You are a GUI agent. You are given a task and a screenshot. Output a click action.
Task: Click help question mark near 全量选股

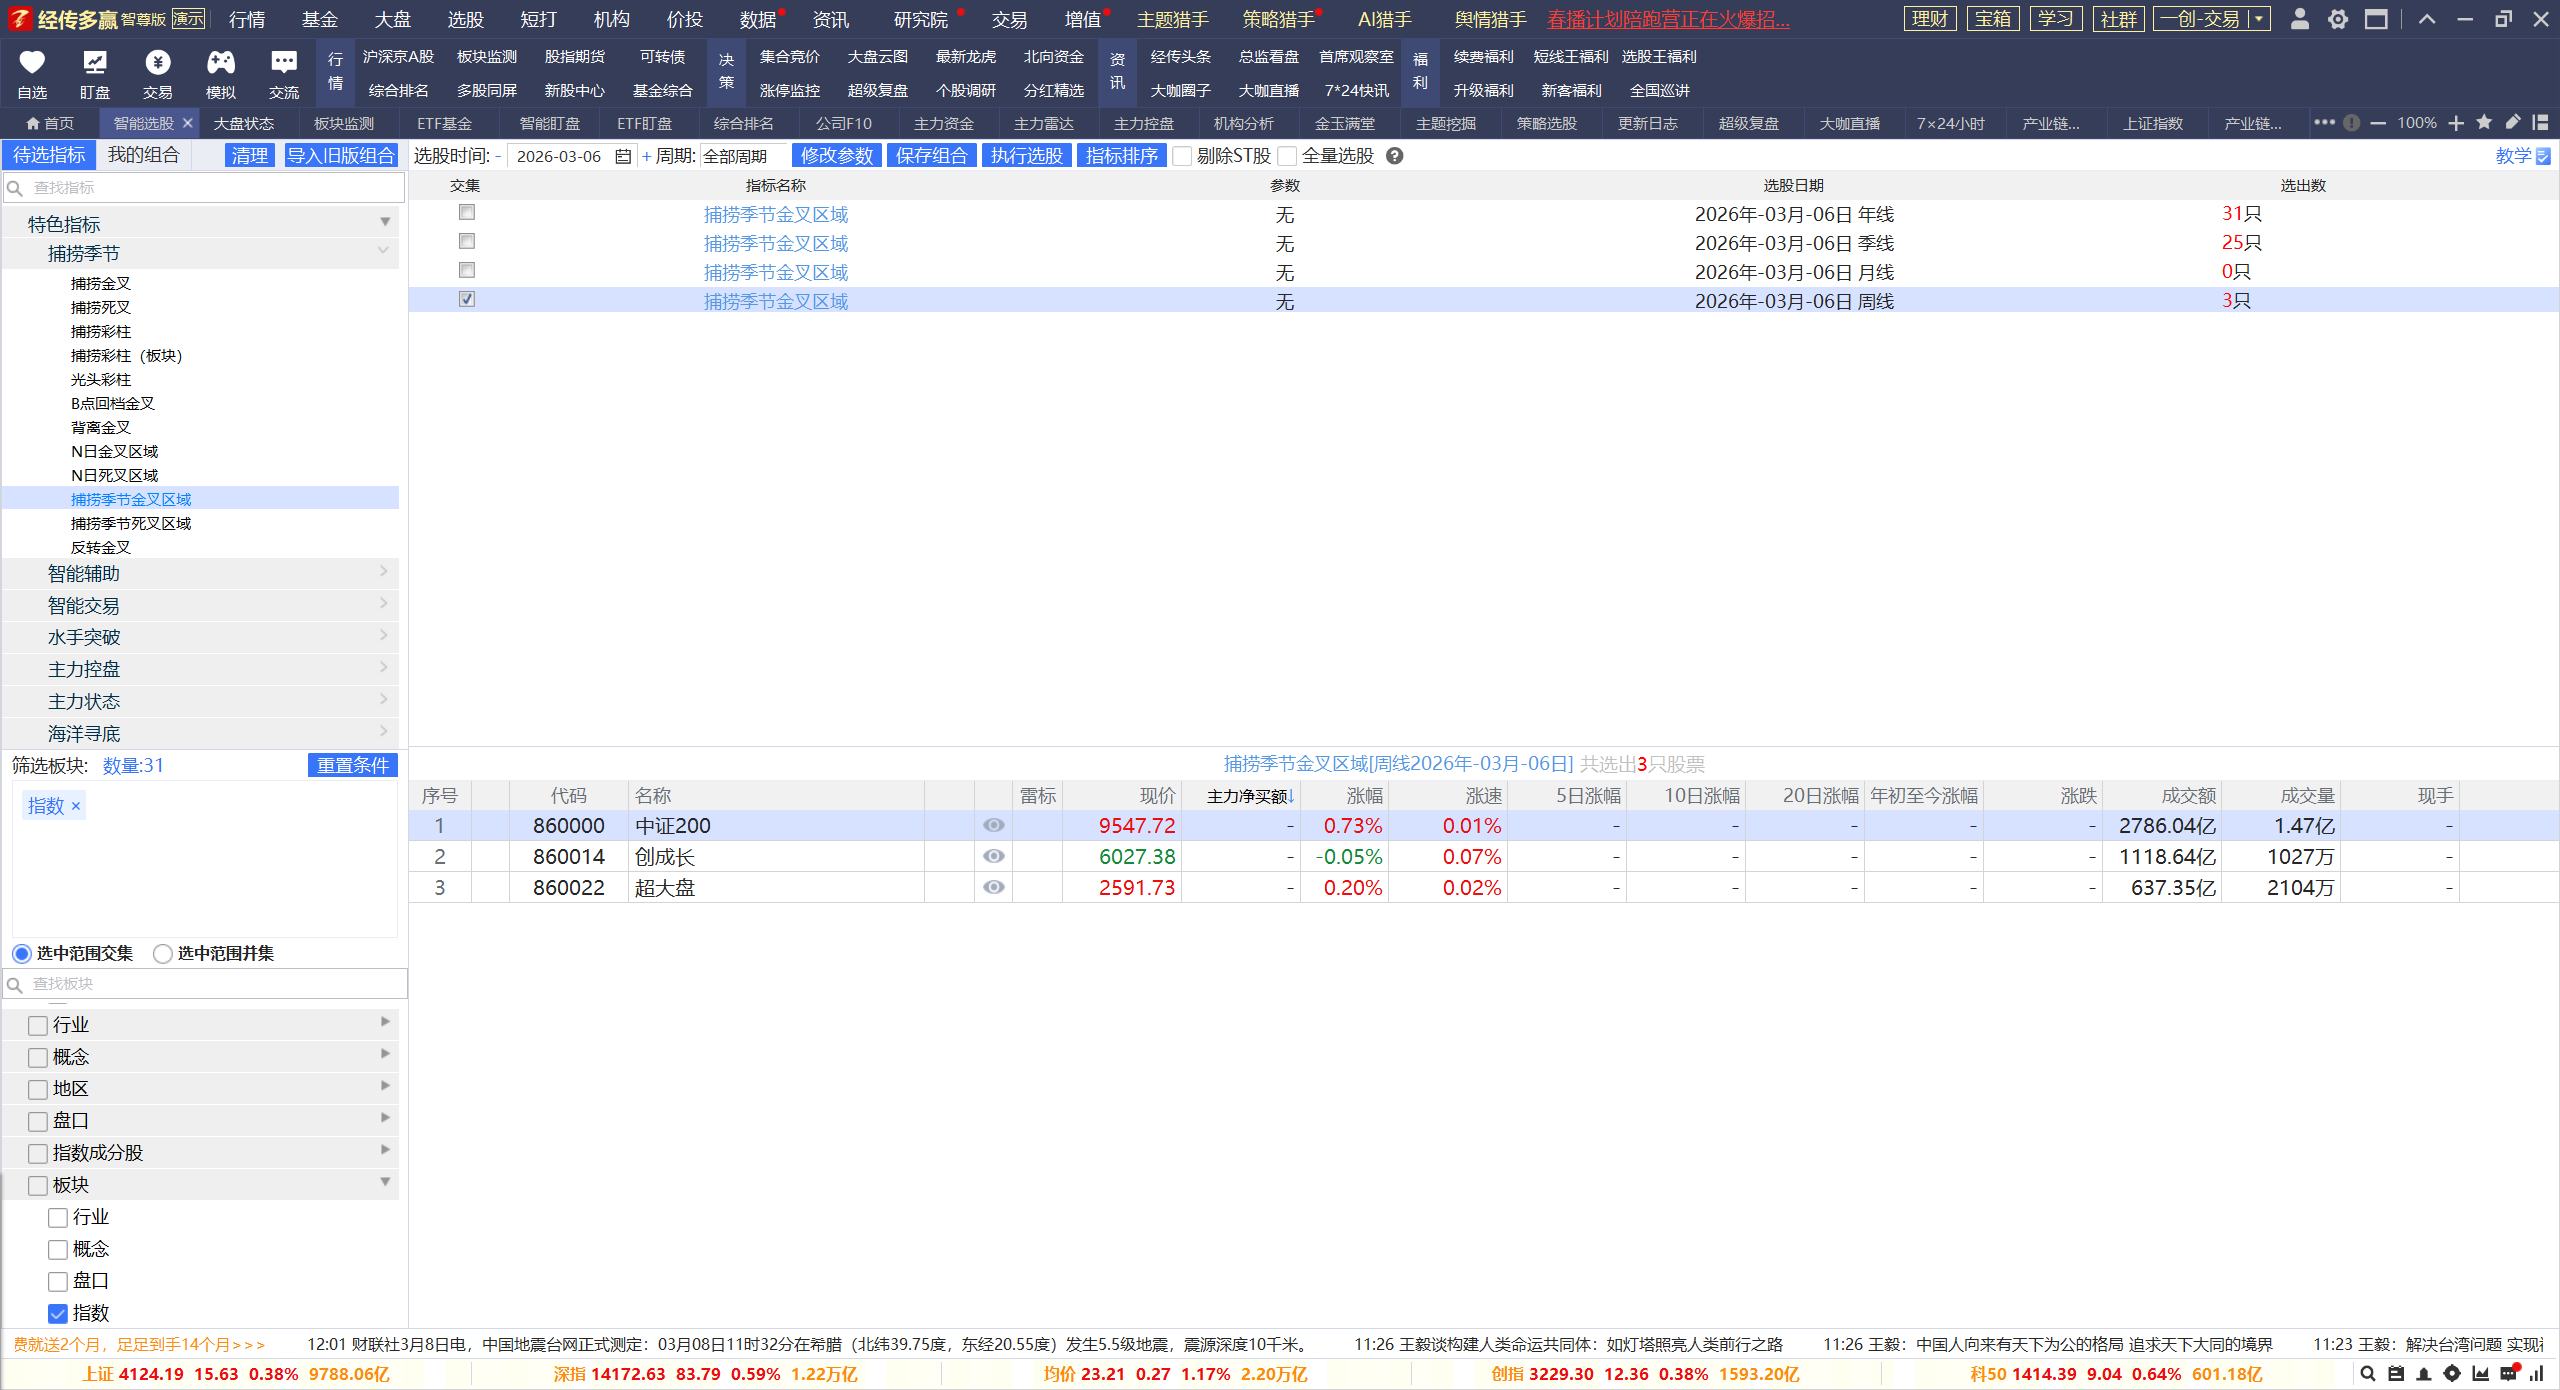pyautogui.click(x=1395, y=156)
